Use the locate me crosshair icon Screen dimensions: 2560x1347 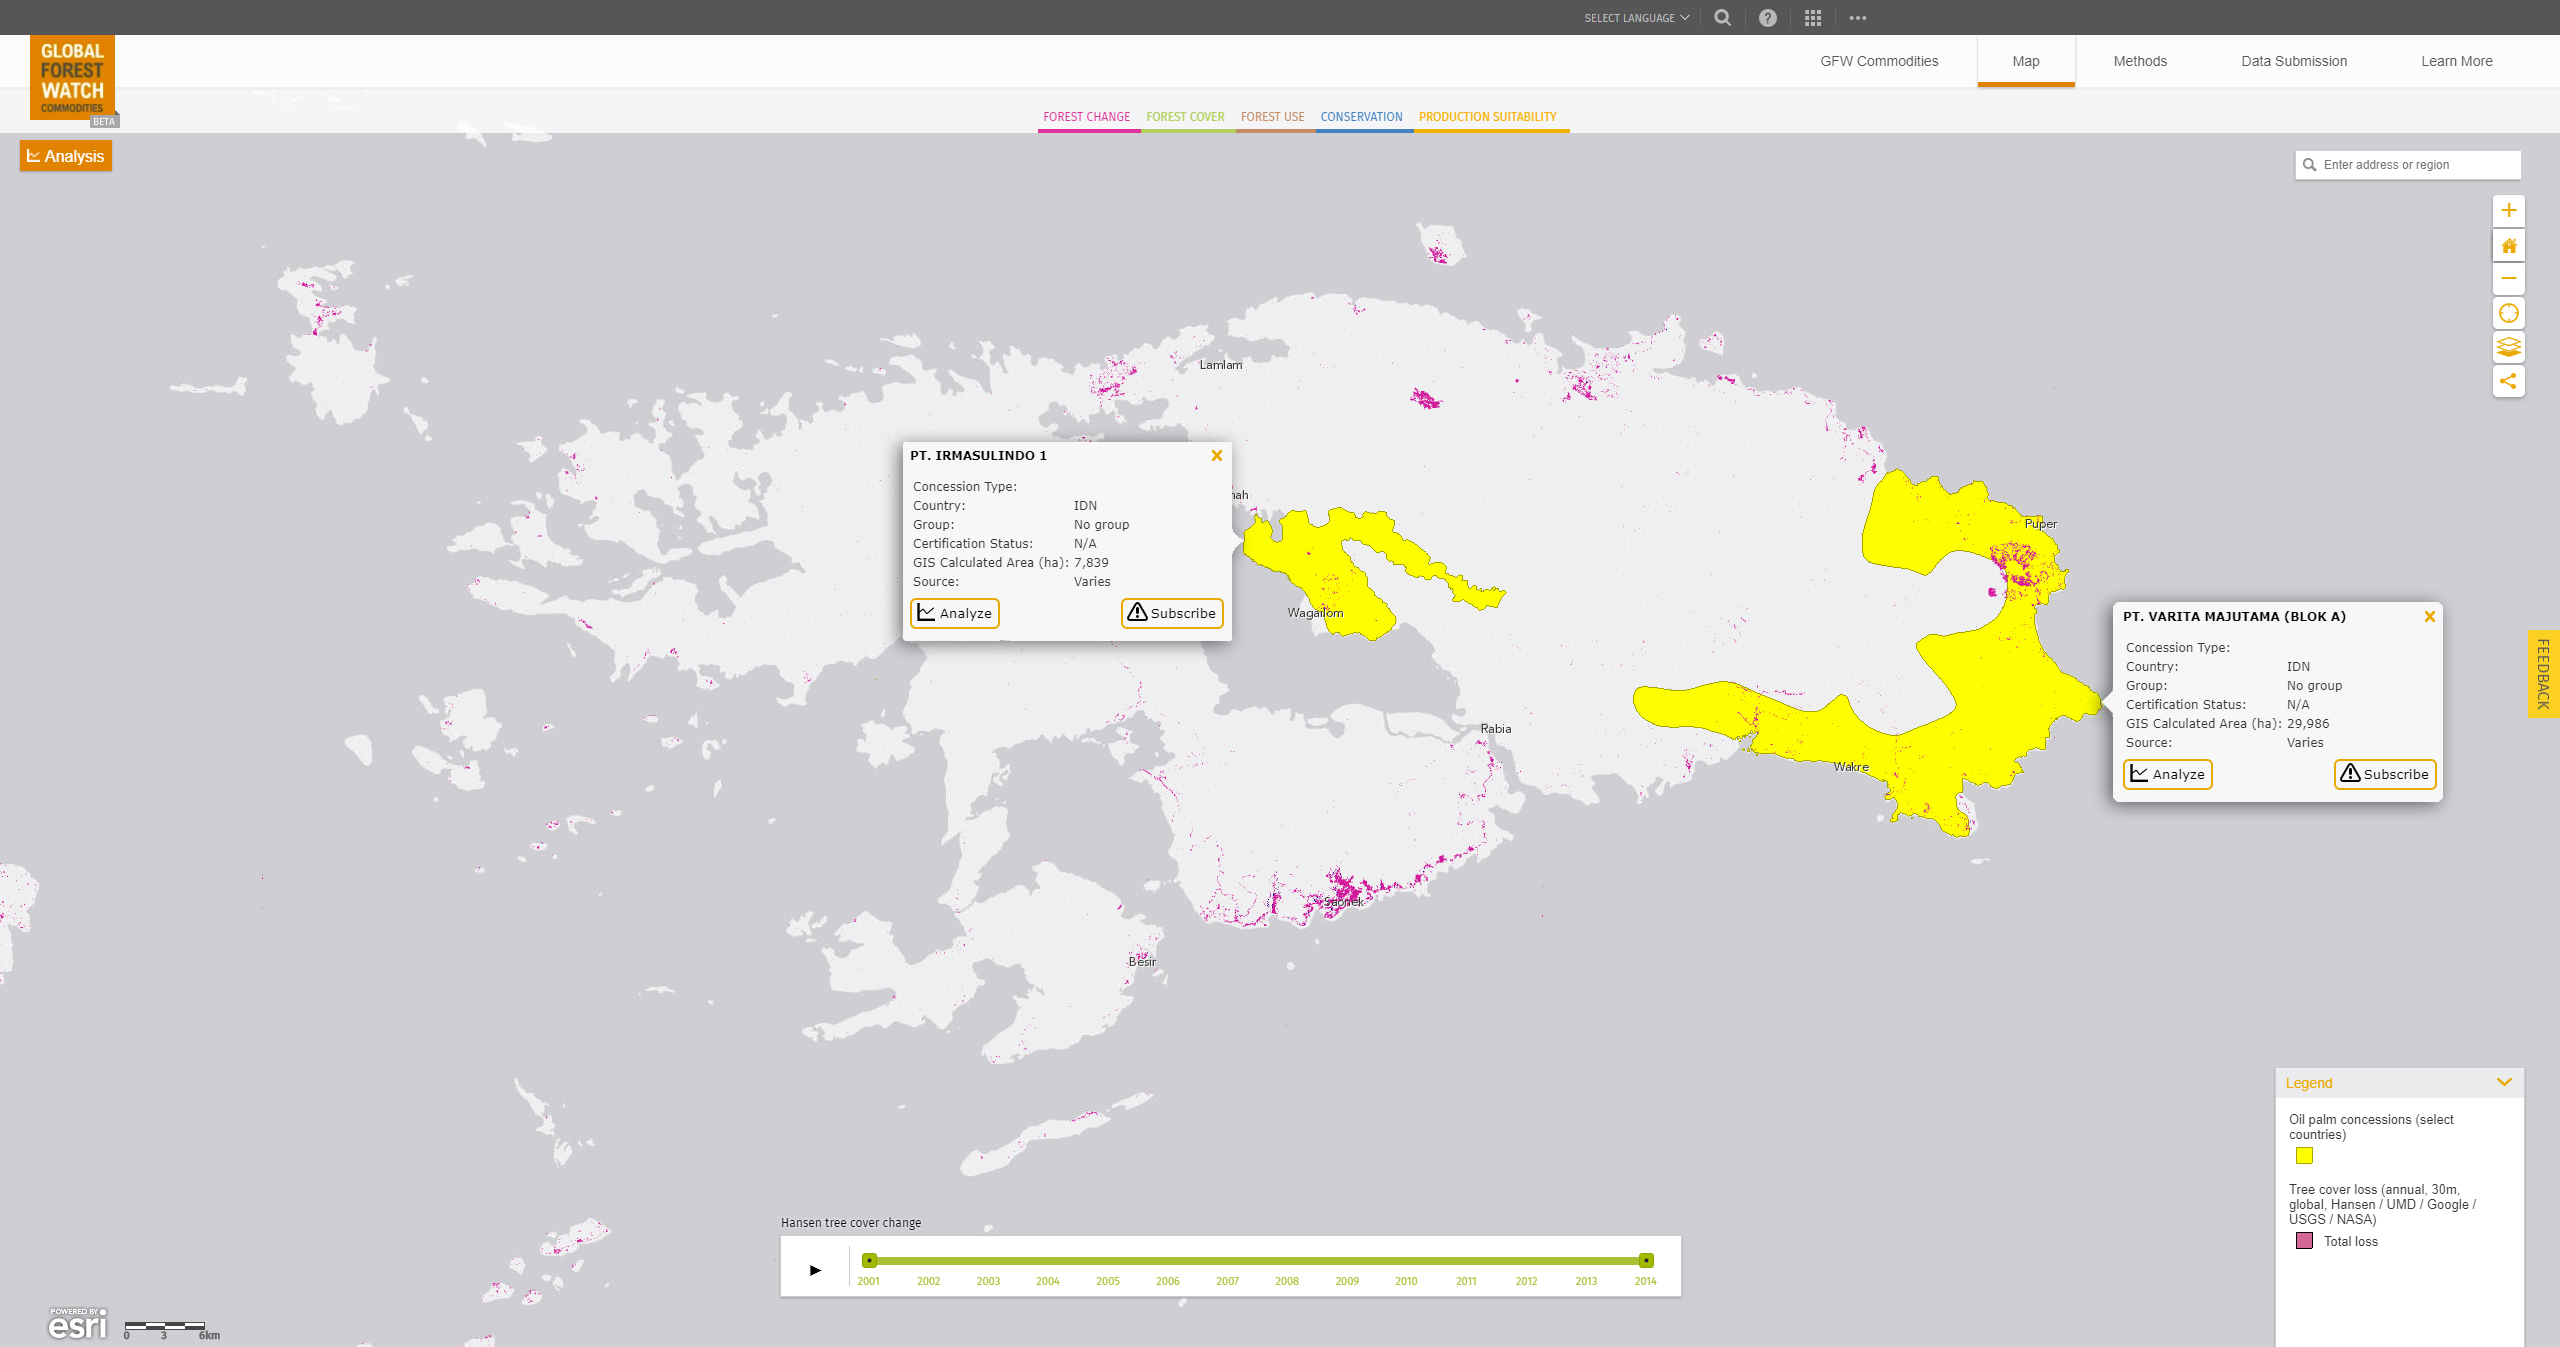[x=2508, y=314]
